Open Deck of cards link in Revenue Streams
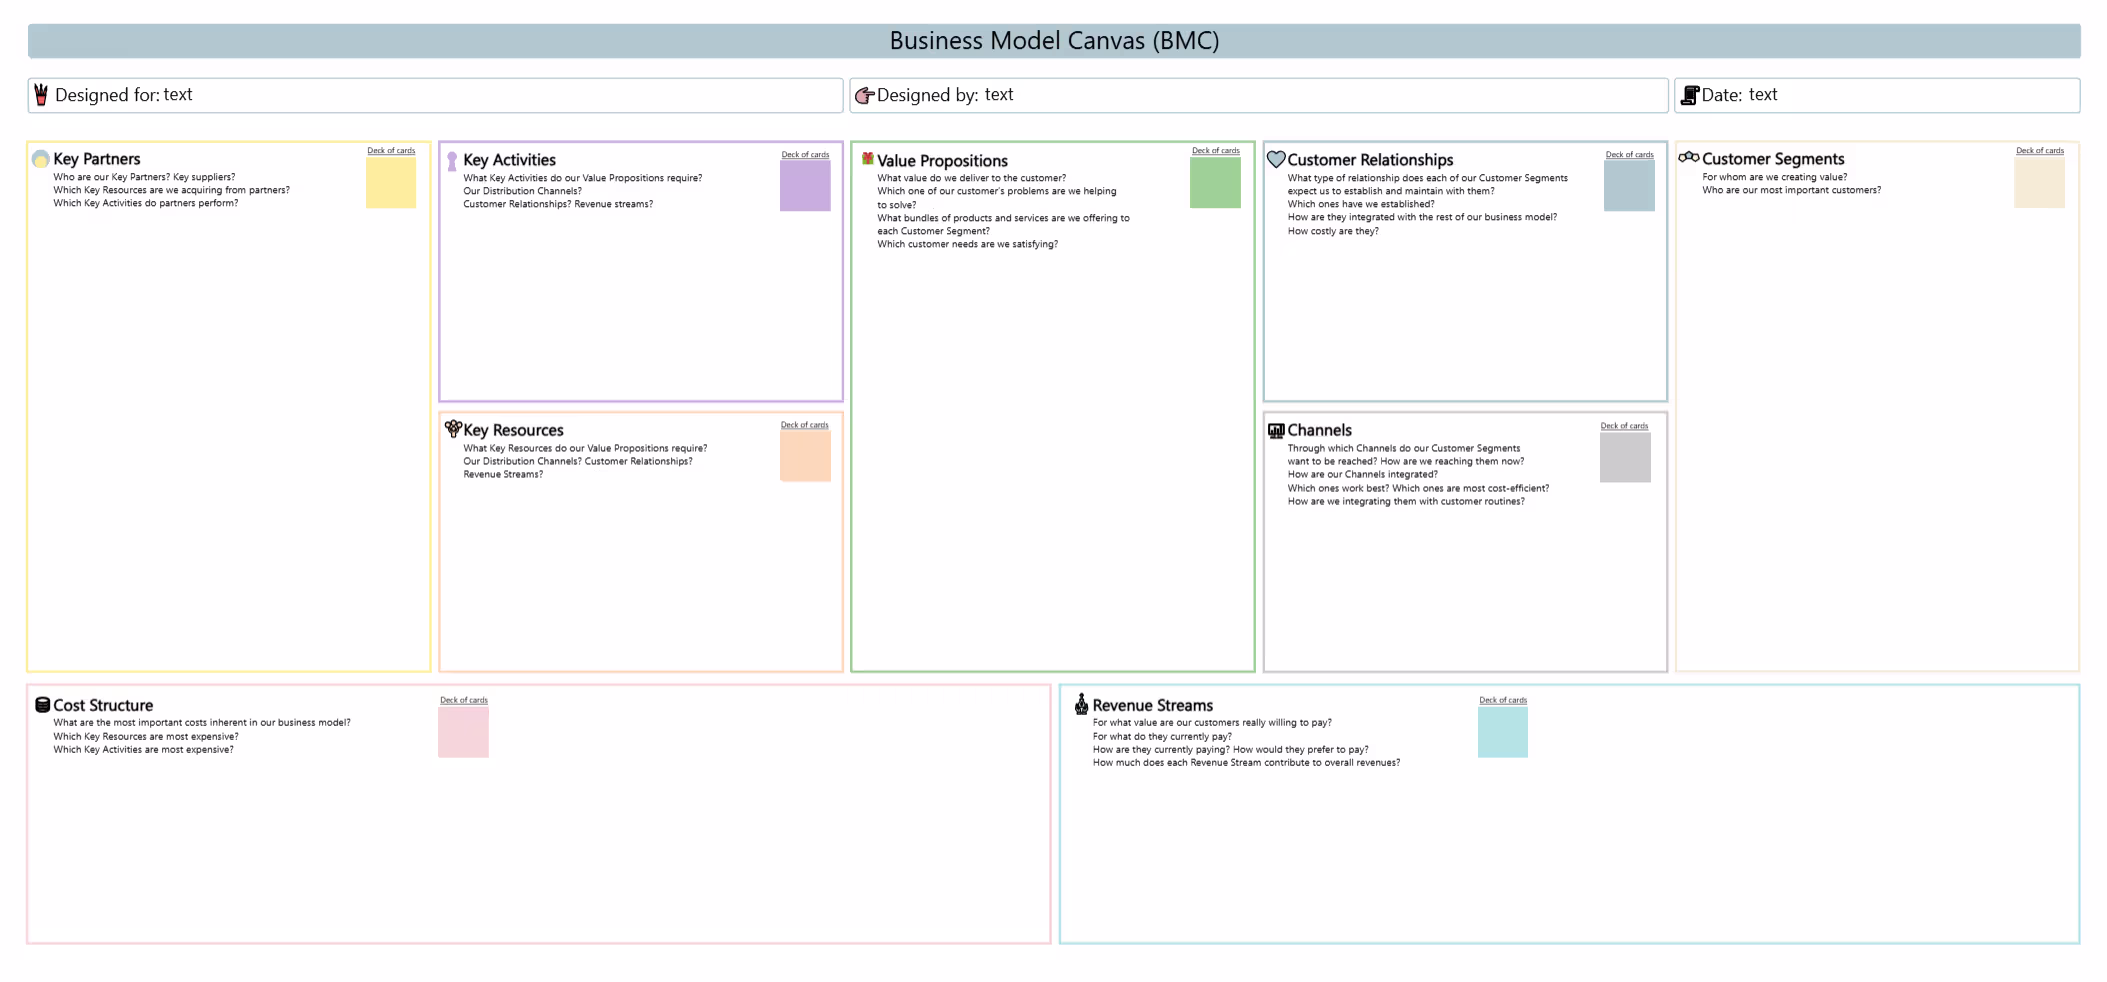This screenshot has width=2107, height=982. tap(1503, 700)
